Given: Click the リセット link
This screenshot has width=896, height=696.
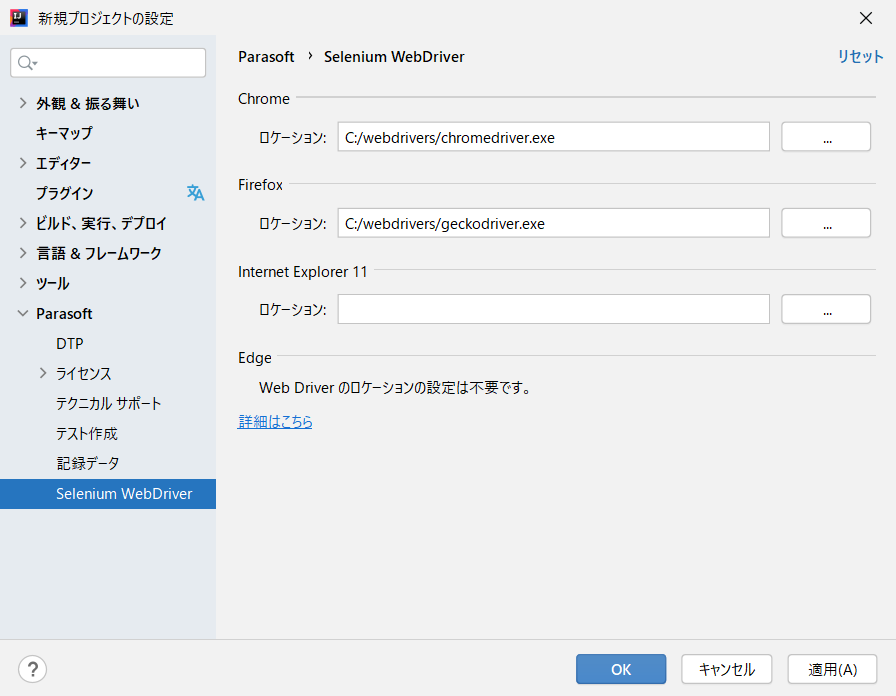Looking at the screenshot, I should pyautogui.click(x=860, y=56).
